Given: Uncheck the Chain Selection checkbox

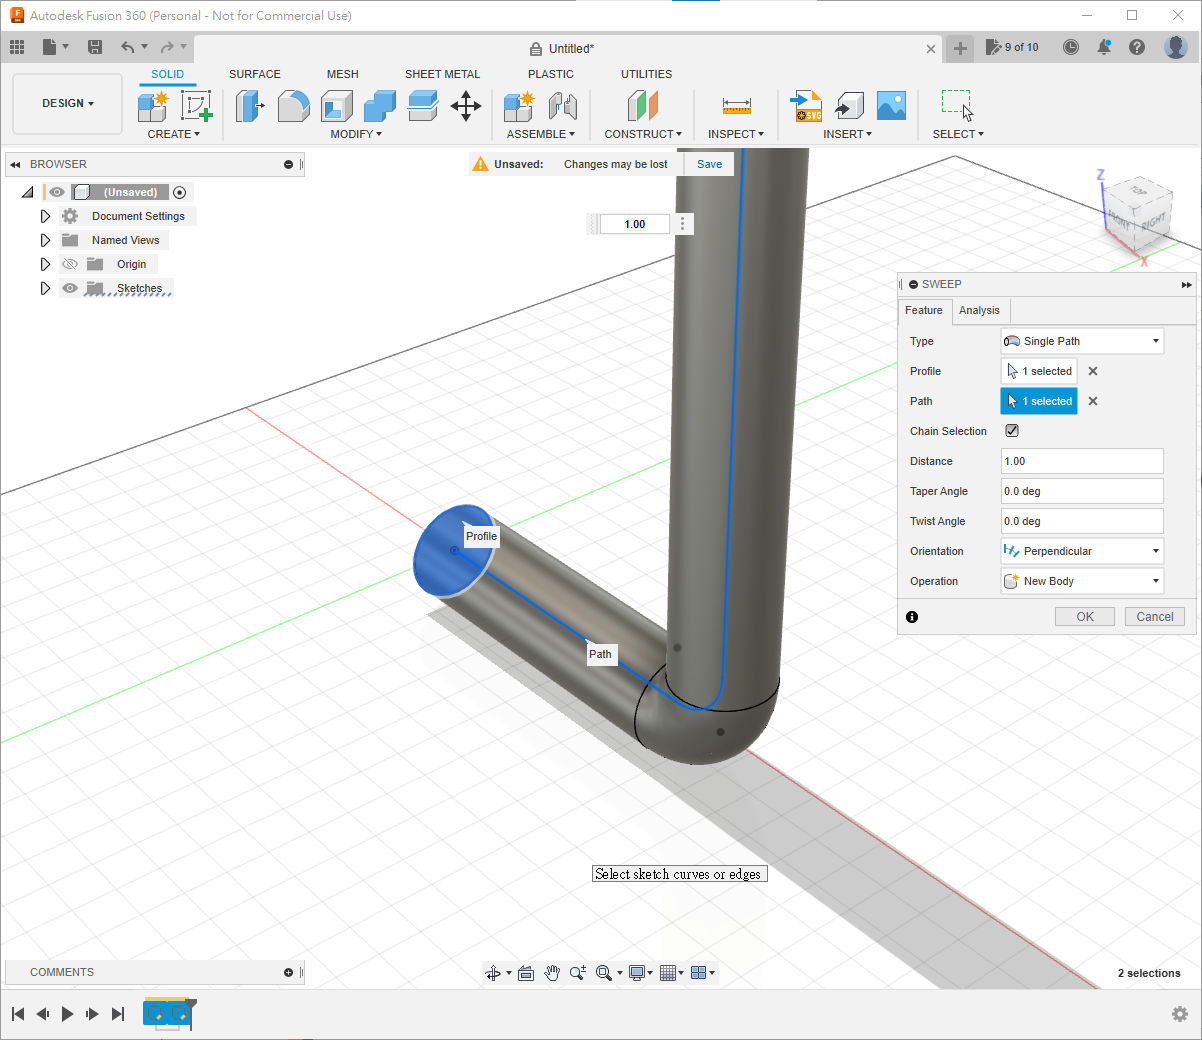Looking at the screenshot, I should point(1012,431).
